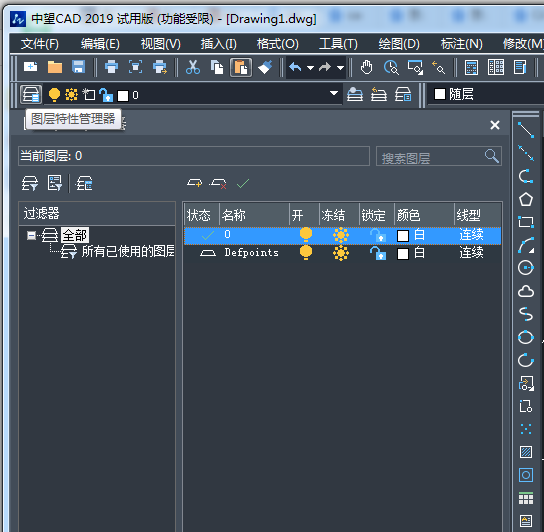Click the white color swatch of layer 0

[x=402, y=236]
